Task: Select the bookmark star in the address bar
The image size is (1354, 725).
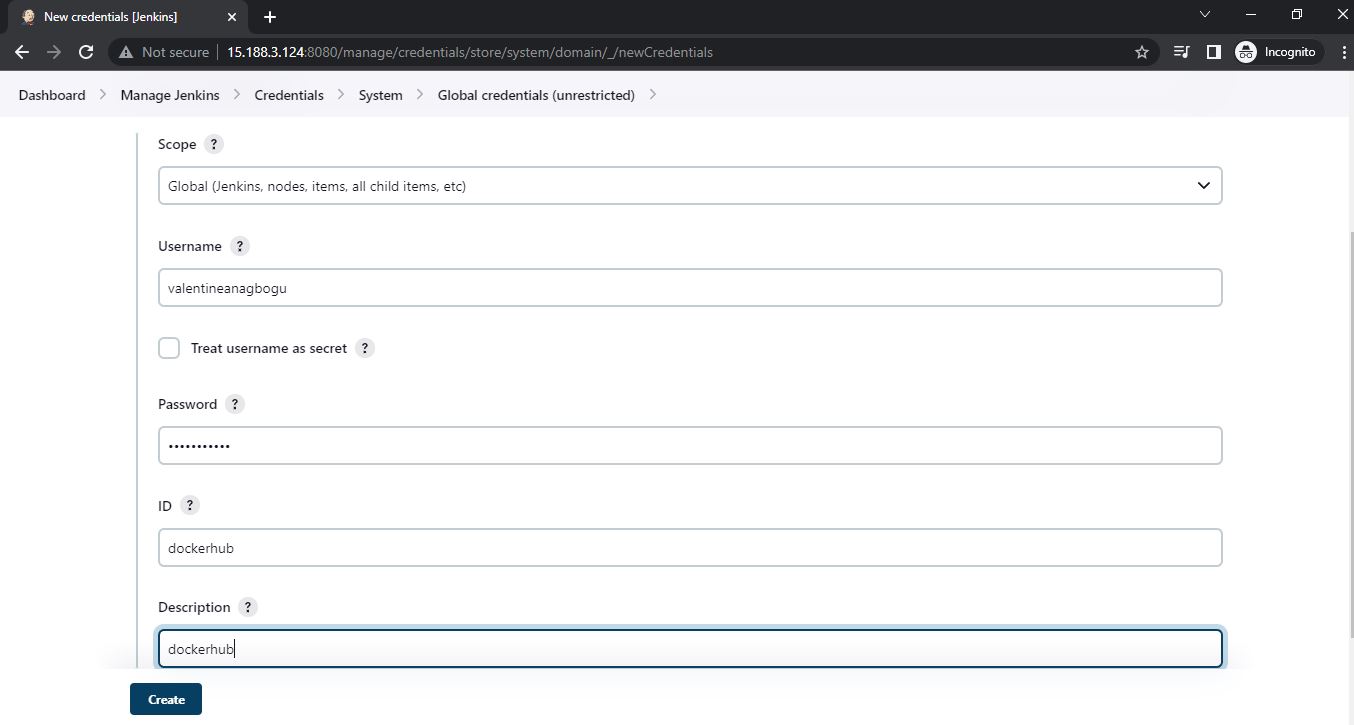Action: (1141, 52)
